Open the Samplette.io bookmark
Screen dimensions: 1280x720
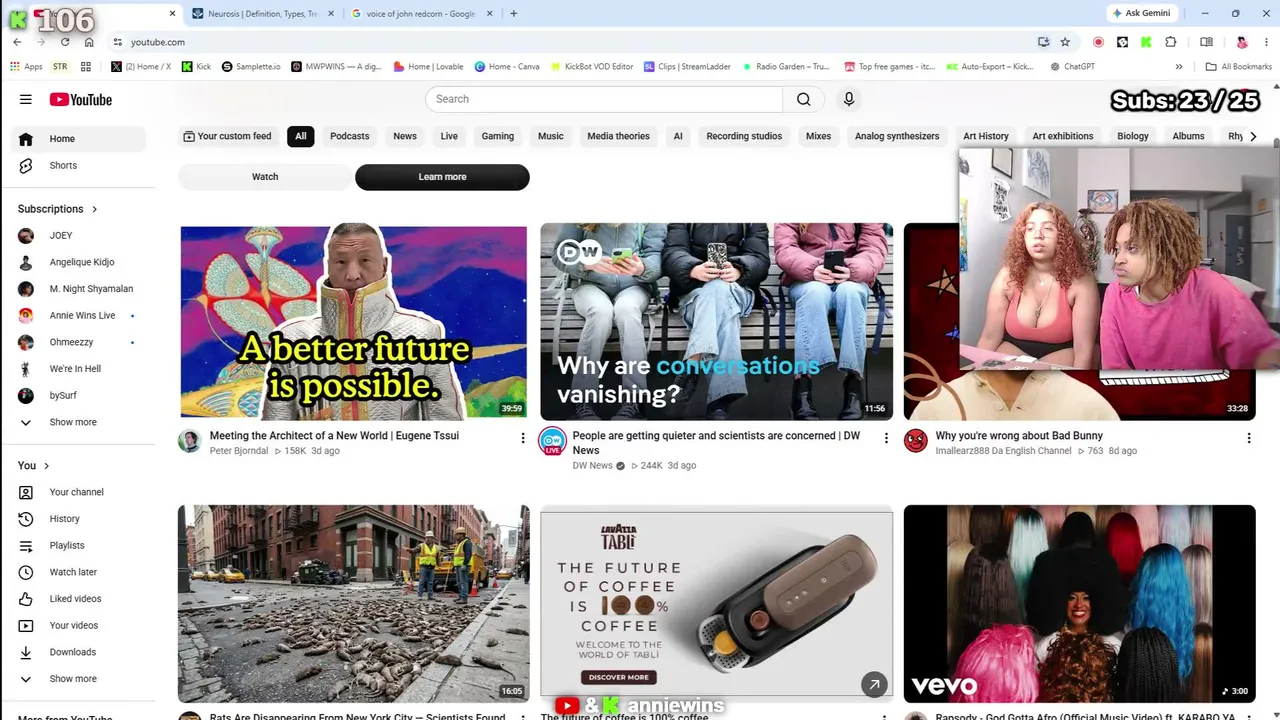pyautogui.click(x=251, y=67)
